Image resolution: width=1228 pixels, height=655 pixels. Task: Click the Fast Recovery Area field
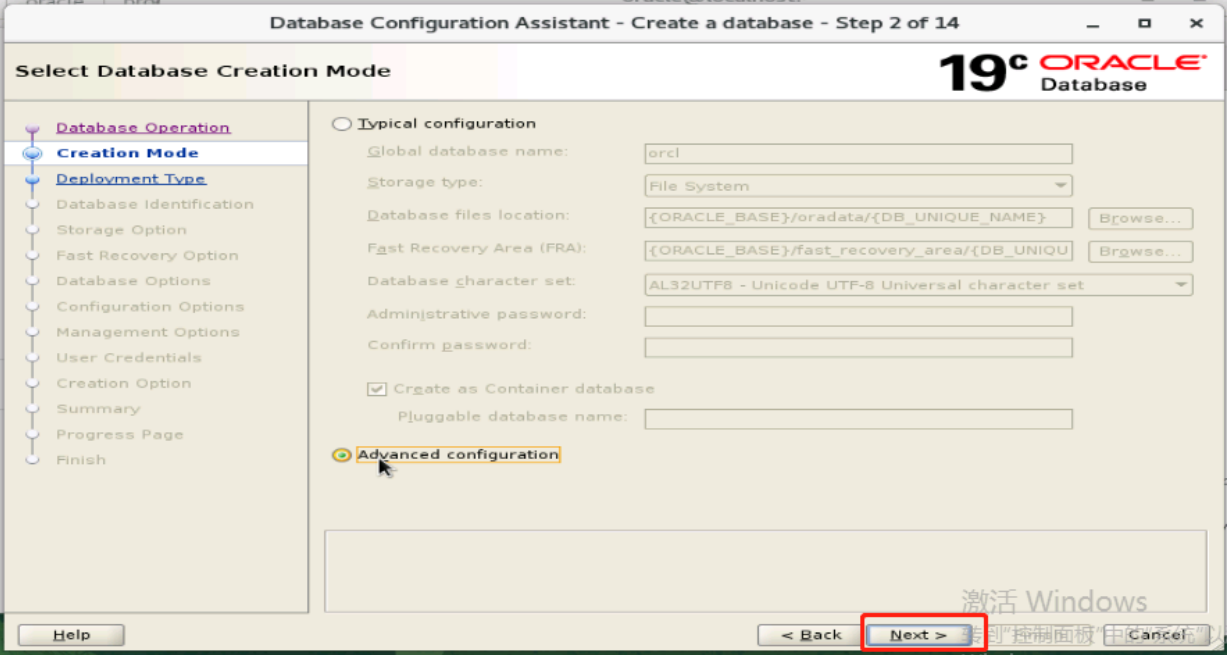point(859,250)
